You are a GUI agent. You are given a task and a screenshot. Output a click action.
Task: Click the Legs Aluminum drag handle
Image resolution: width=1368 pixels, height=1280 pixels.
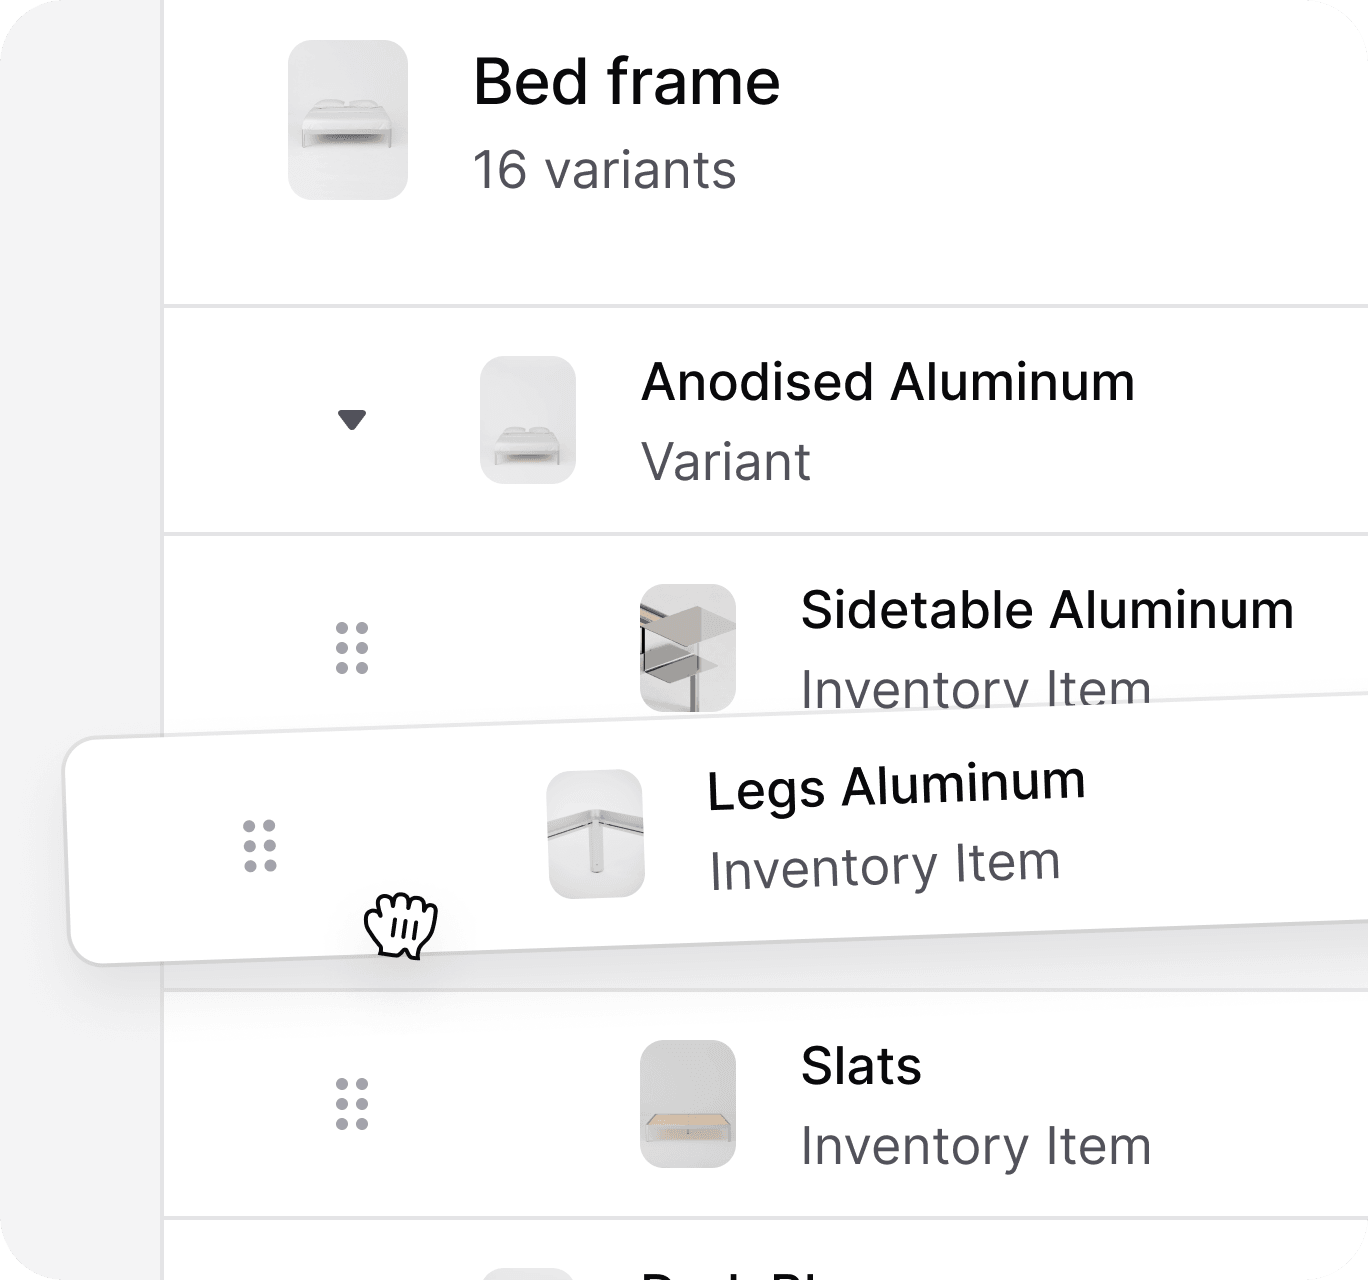260,846
